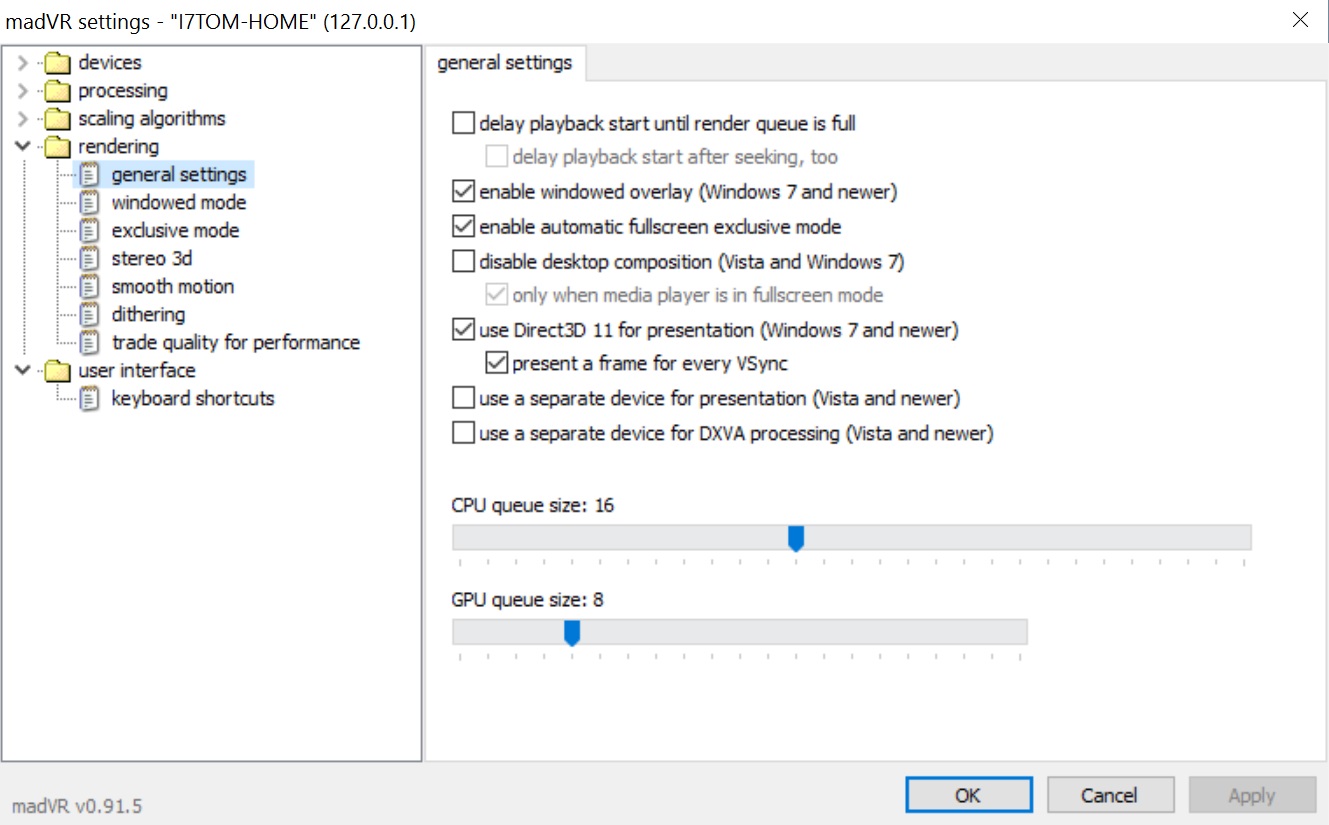Select keyboard shortcuts in the tree
The width and height of the screenshot is (1329, 825).
pos(192,399)
